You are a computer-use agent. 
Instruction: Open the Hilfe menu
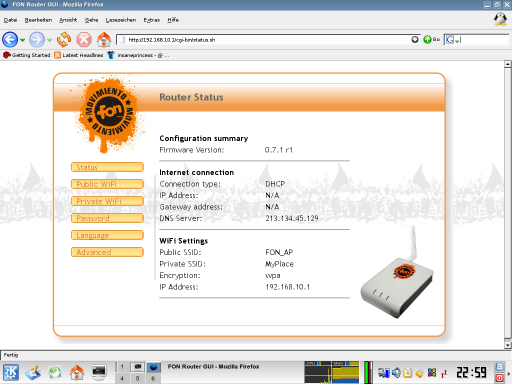pyautogui.click(x=173, y=20)
